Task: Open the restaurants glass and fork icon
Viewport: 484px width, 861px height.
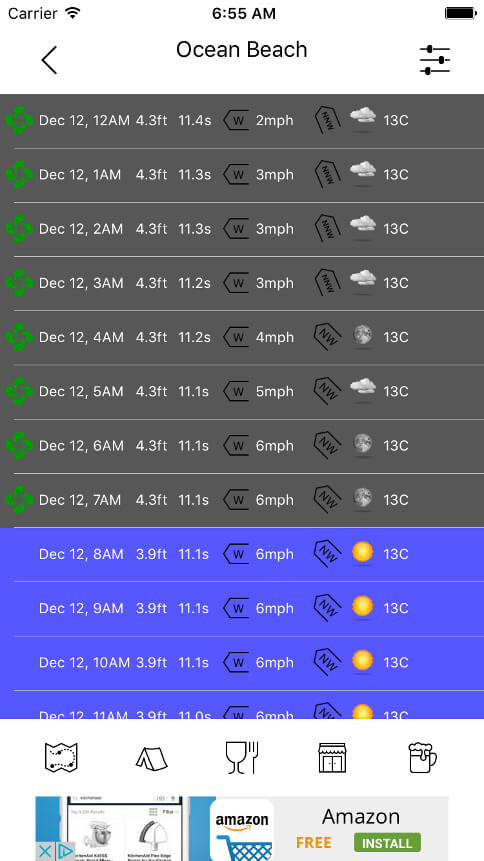Action: pyautogui.click(x=242, y=757)
